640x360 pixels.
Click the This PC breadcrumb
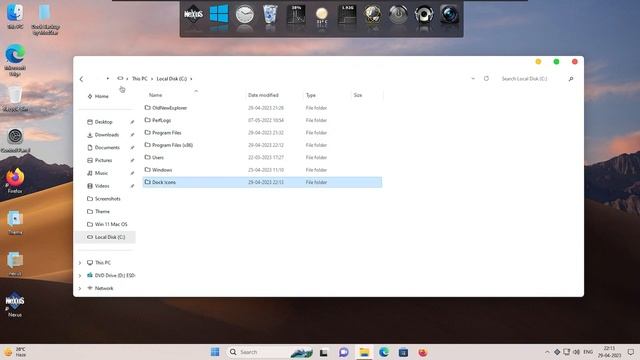click(140, 79)
